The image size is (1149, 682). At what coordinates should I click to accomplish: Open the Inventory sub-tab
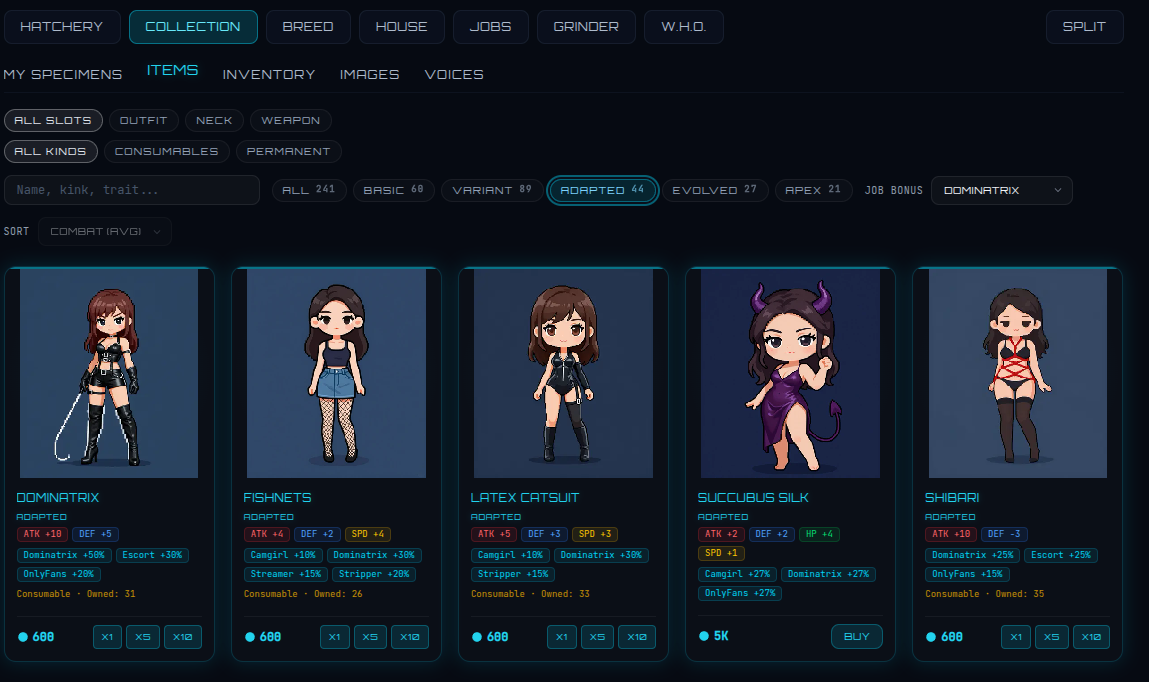(x=269, y=74)
